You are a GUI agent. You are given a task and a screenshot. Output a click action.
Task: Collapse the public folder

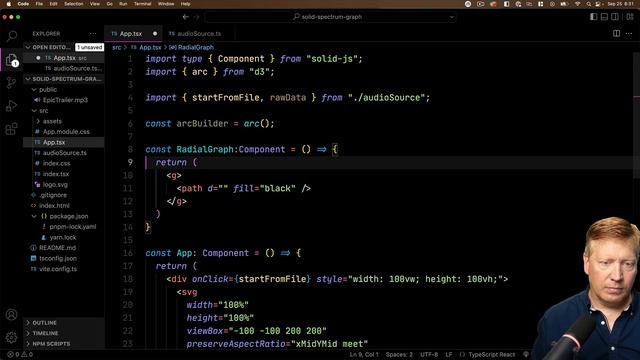pyautogui.click(x=34, y=89)
